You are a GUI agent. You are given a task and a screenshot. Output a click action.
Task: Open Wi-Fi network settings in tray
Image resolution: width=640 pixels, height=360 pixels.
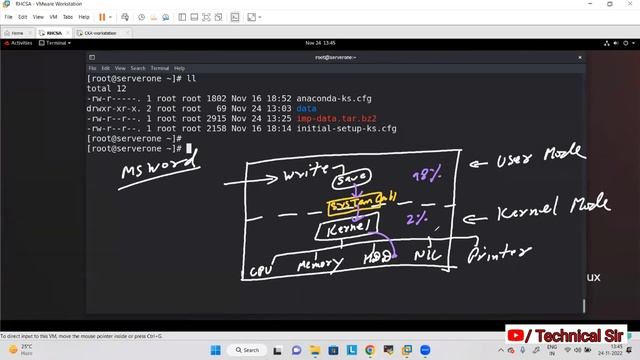[567, 350]
